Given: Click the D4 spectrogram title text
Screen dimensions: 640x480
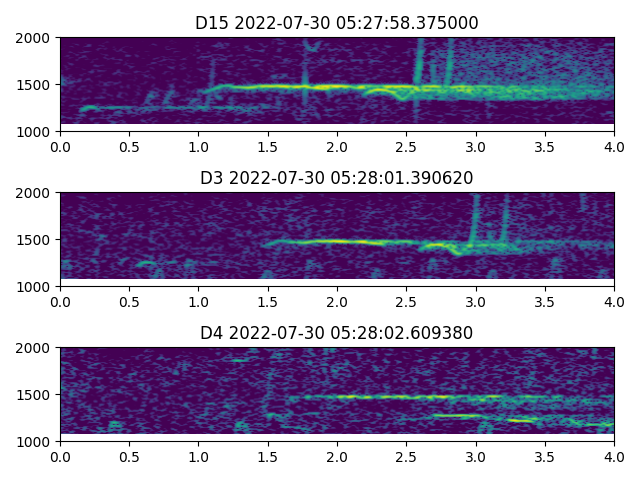Looking at the screenshot, I should pyautogui.click(x=337, y=333).
